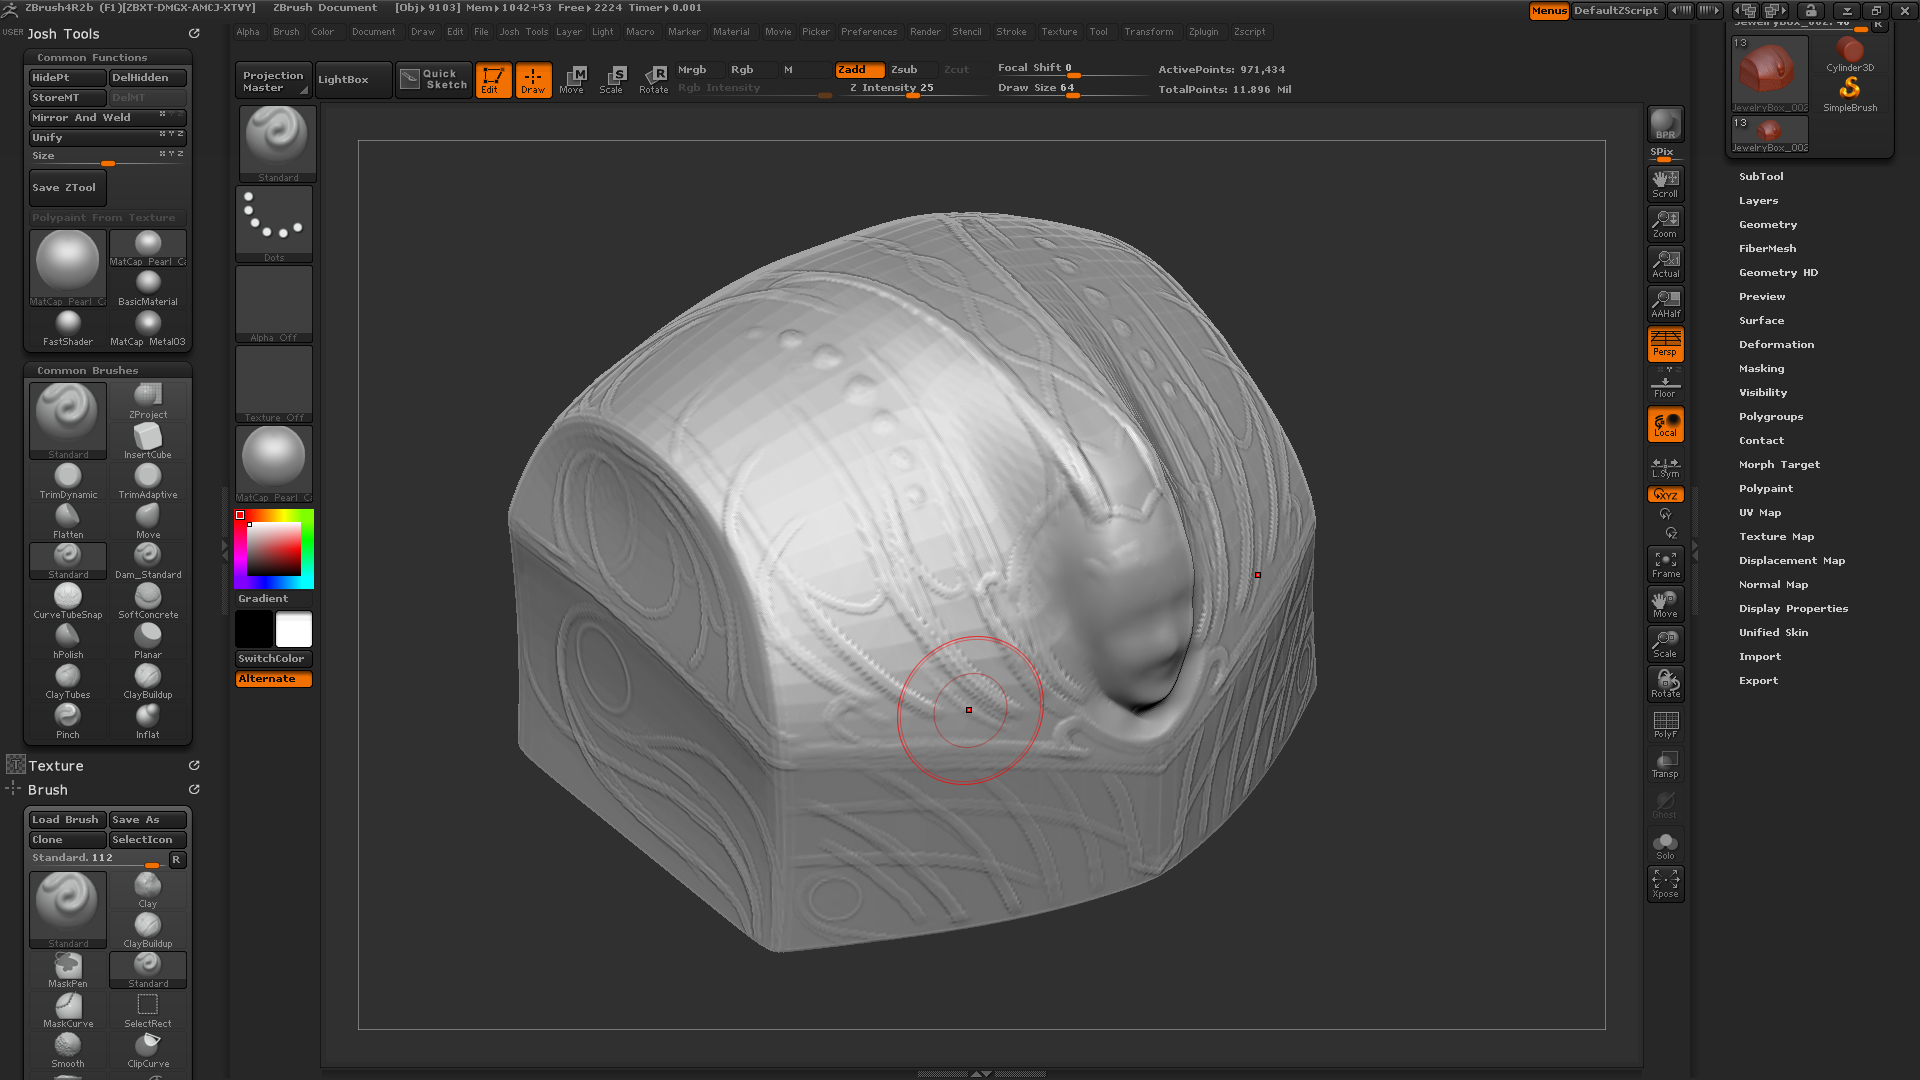Select the hPolish brush

point(68,641)
